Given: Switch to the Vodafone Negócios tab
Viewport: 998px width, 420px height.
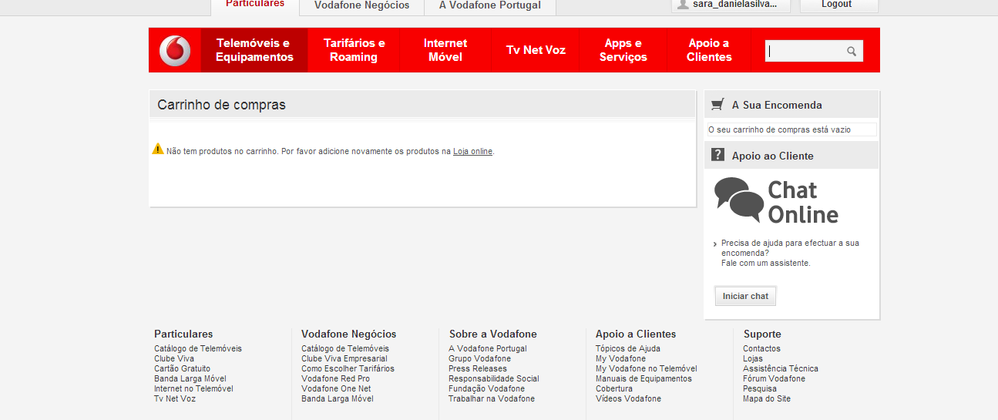Looking at the screenshot, I should (x=361, y=5).
